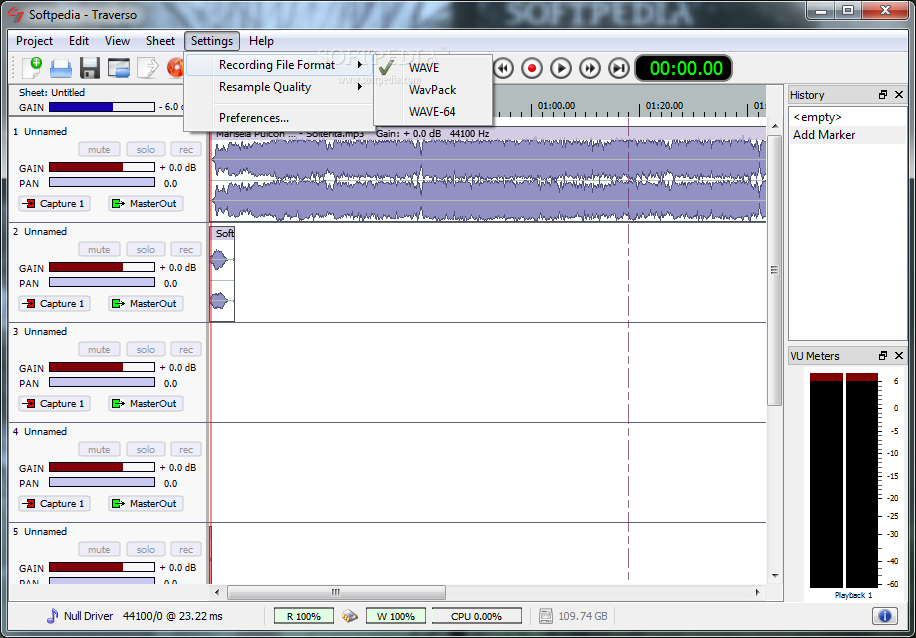This screenshot has width=916, height=638.
Task: Click the window-like project manager toolbar icon
Action: (119, 68)
